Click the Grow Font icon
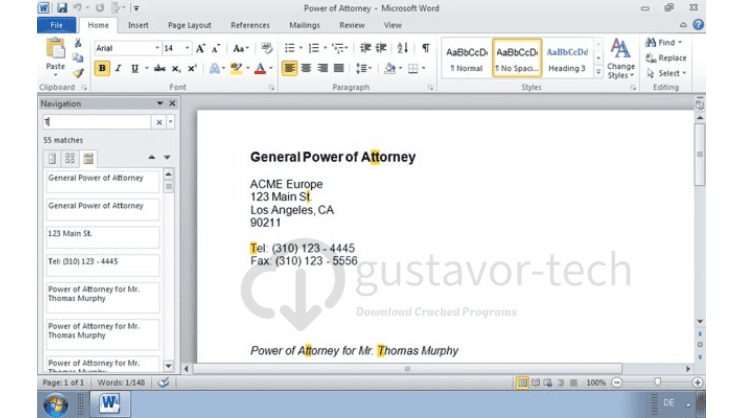This screenshot has width=743, height=418. pyautogui.click(x=200, y=48)
